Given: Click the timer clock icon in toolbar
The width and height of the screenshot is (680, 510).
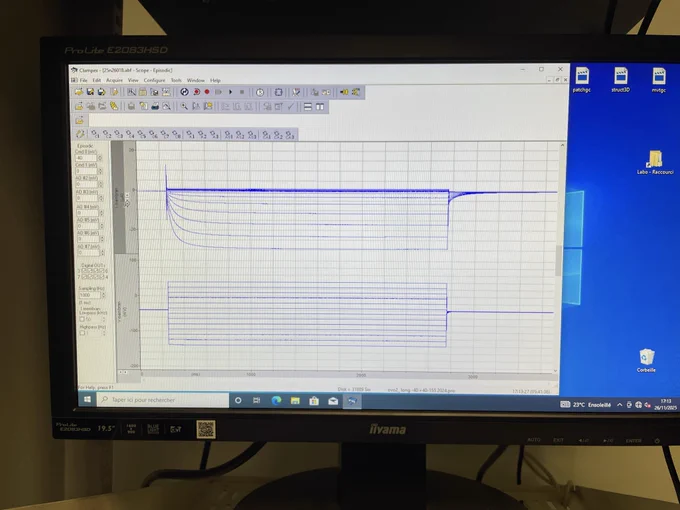Looking at the screenshot, I should [x=260, y=92].
